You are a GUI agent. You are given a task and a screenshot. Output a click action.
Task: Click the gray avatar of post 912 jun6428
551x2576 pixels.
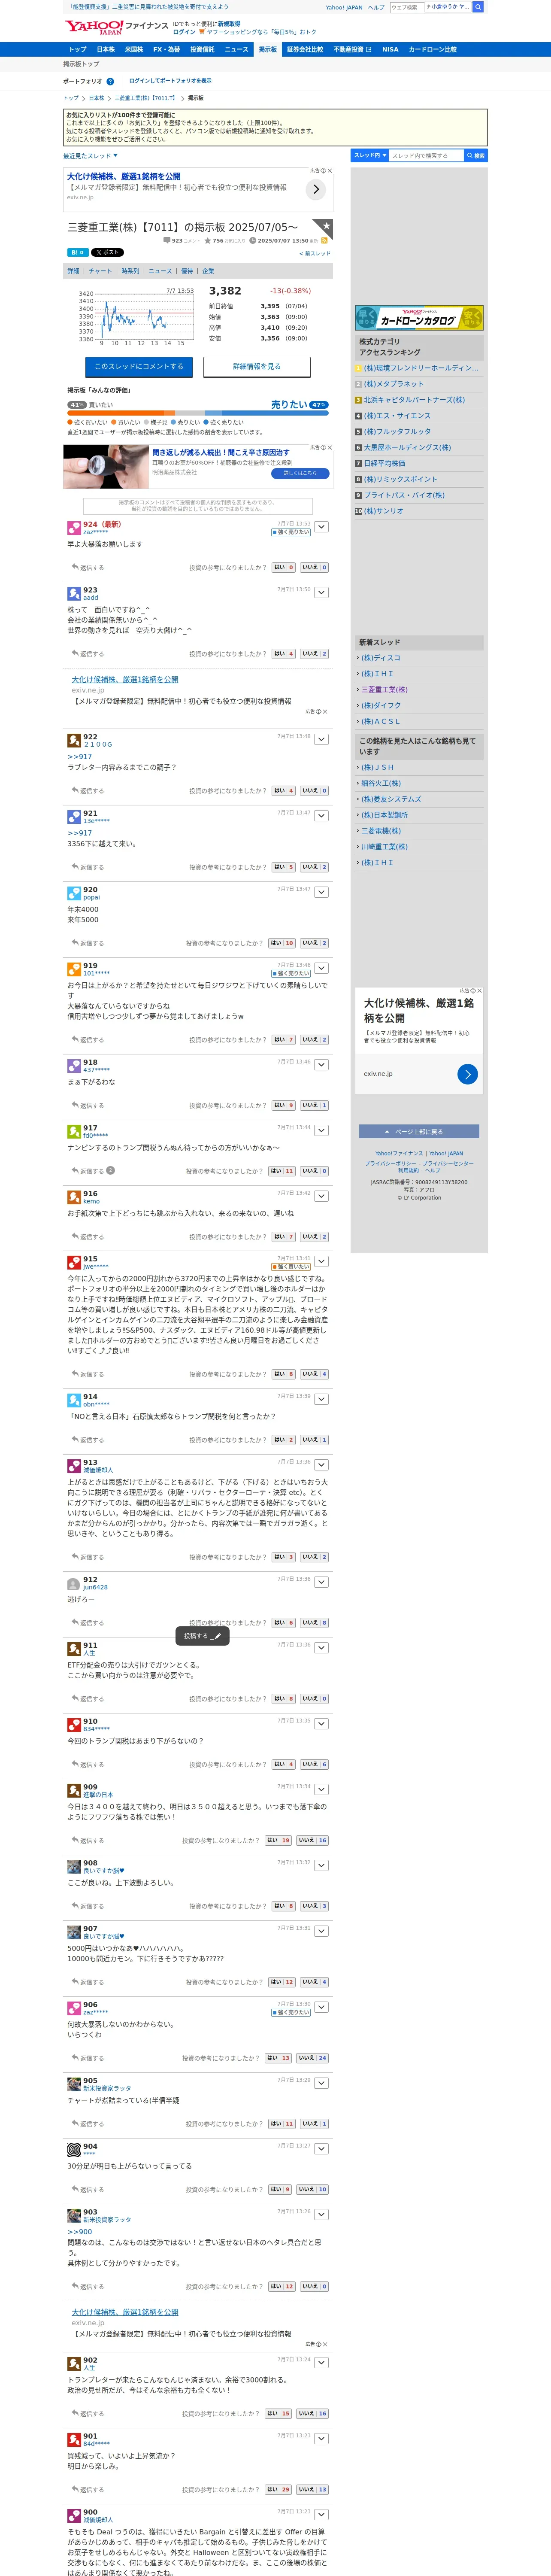pyautogui.click(x=74, y=1583)
